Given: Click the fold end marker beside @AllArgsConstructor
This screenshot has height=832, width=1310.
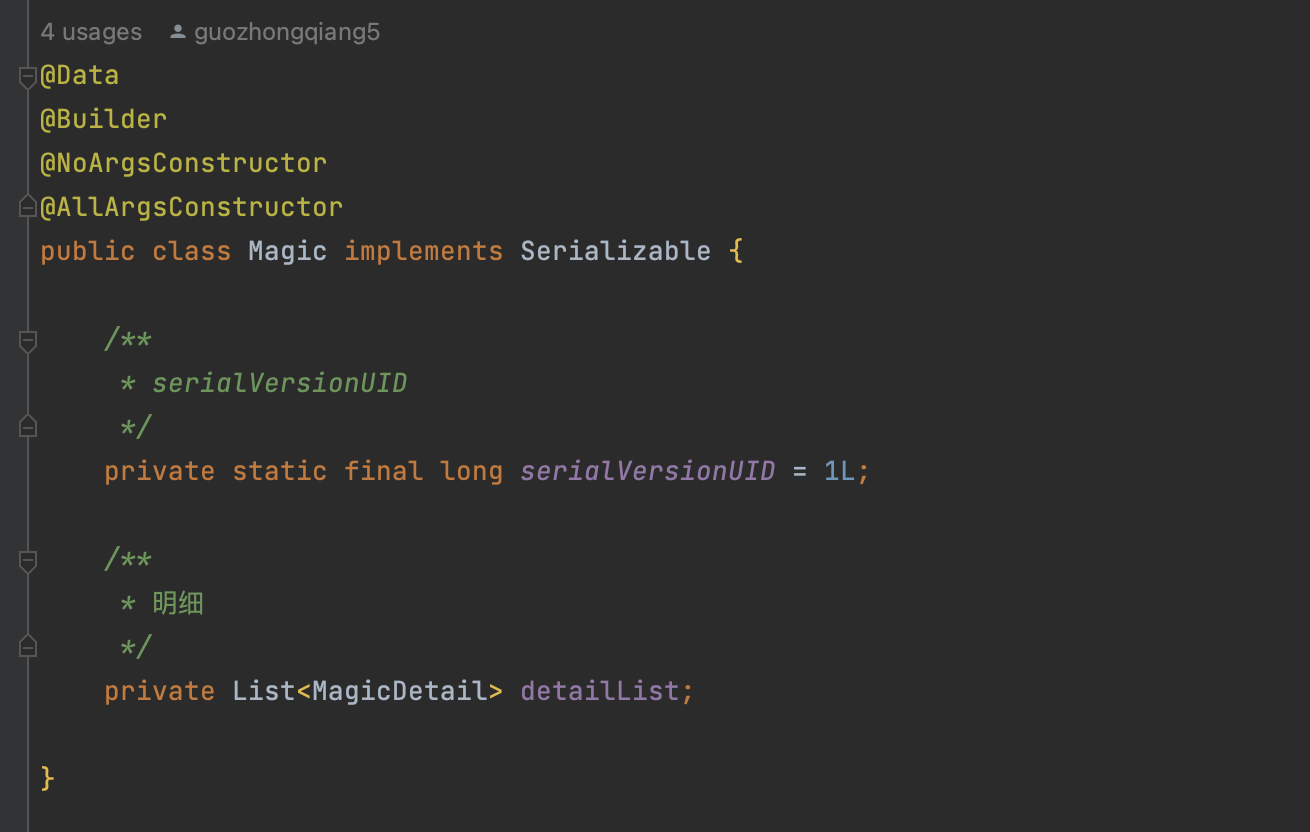Looking at the screenshot, I should tap(28, 207).
